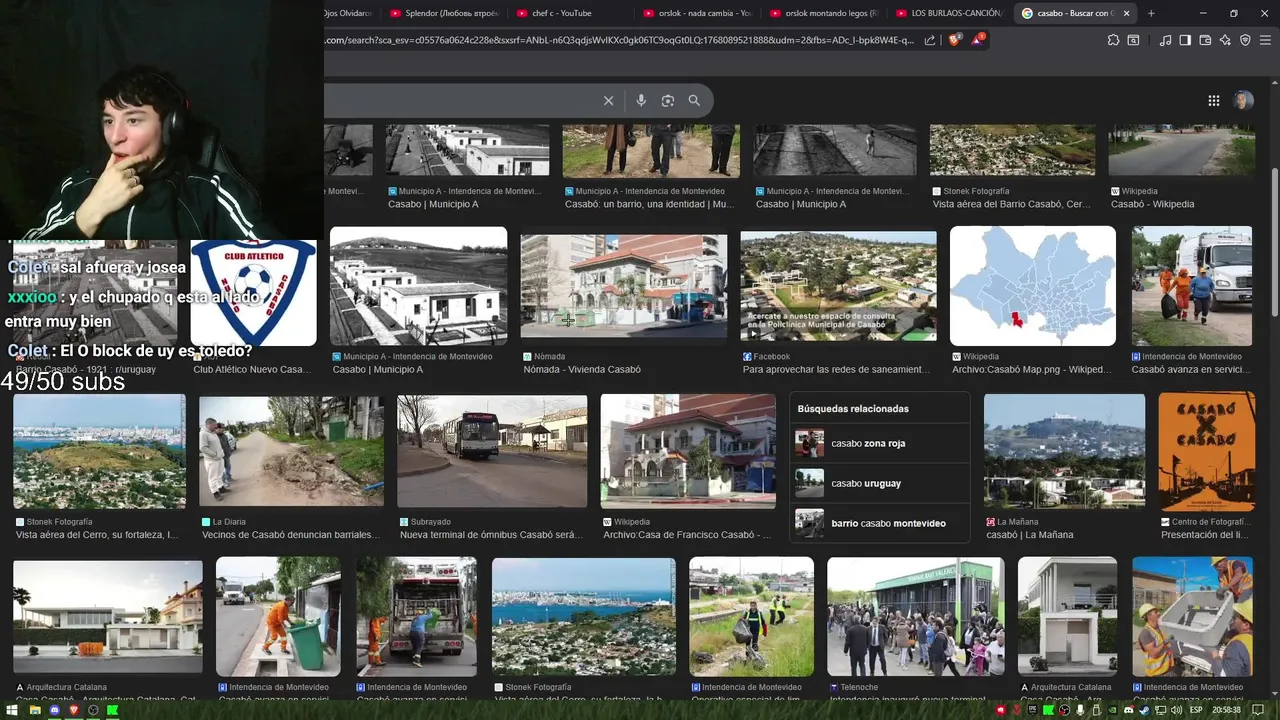
Task: Switch to orslok nada cambia tab
Action: pyautogui.click(x=697, y=13)
